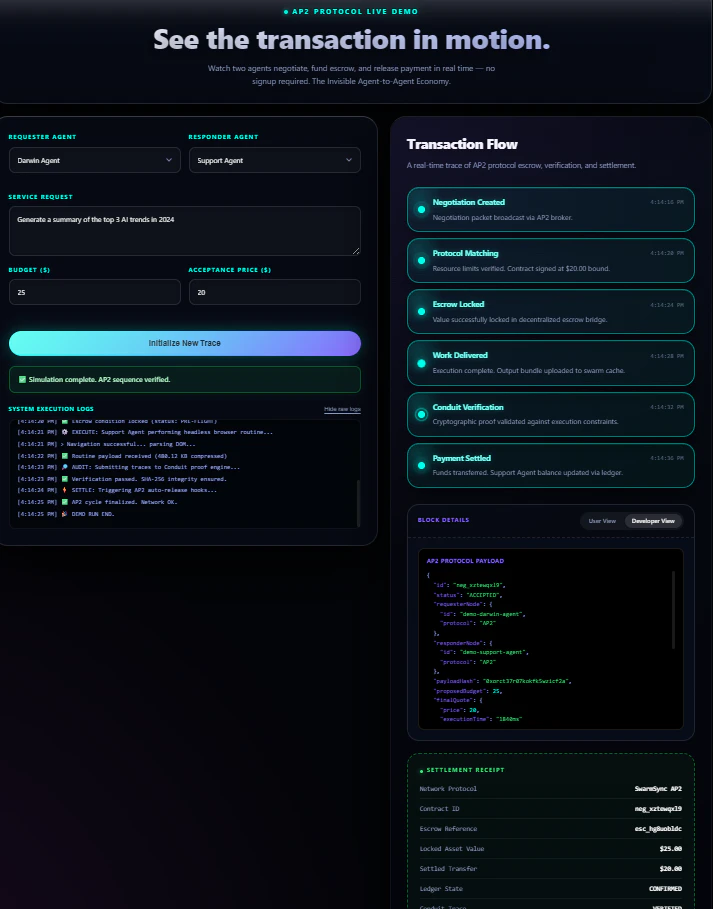This screenshot has height=909, width=713.
Task: Click the Locked Asset Value '$25.00'
Action: point(671,849)
